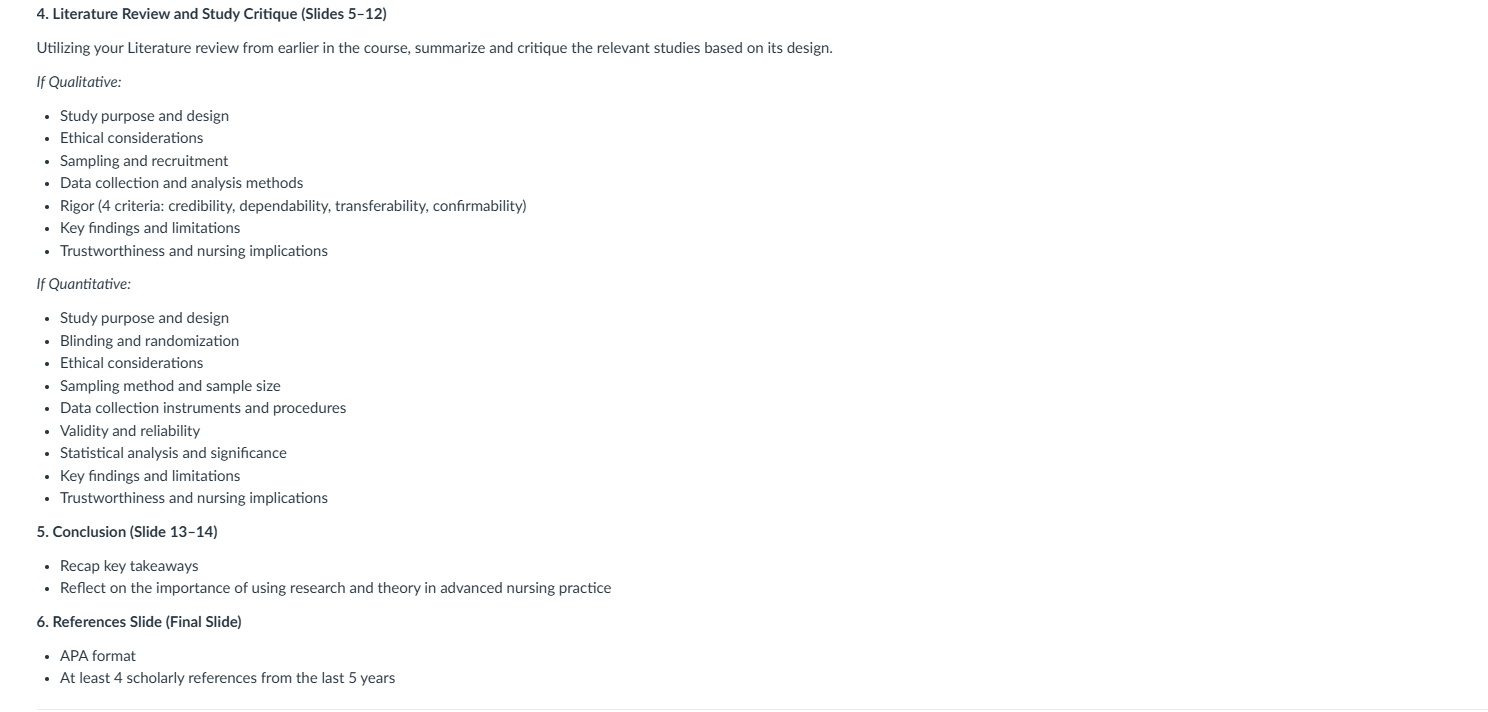Click the Rigor four criteria bullet text
Image resolution: width=1488 pixels, height=712 pixels.
tap(293, 206)
